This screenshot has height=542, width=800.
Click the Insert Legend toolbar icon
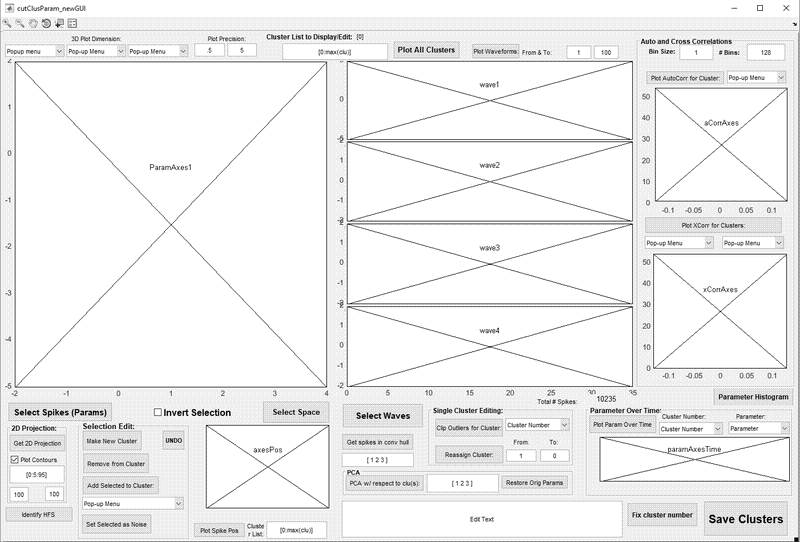[x=72, y=23]
